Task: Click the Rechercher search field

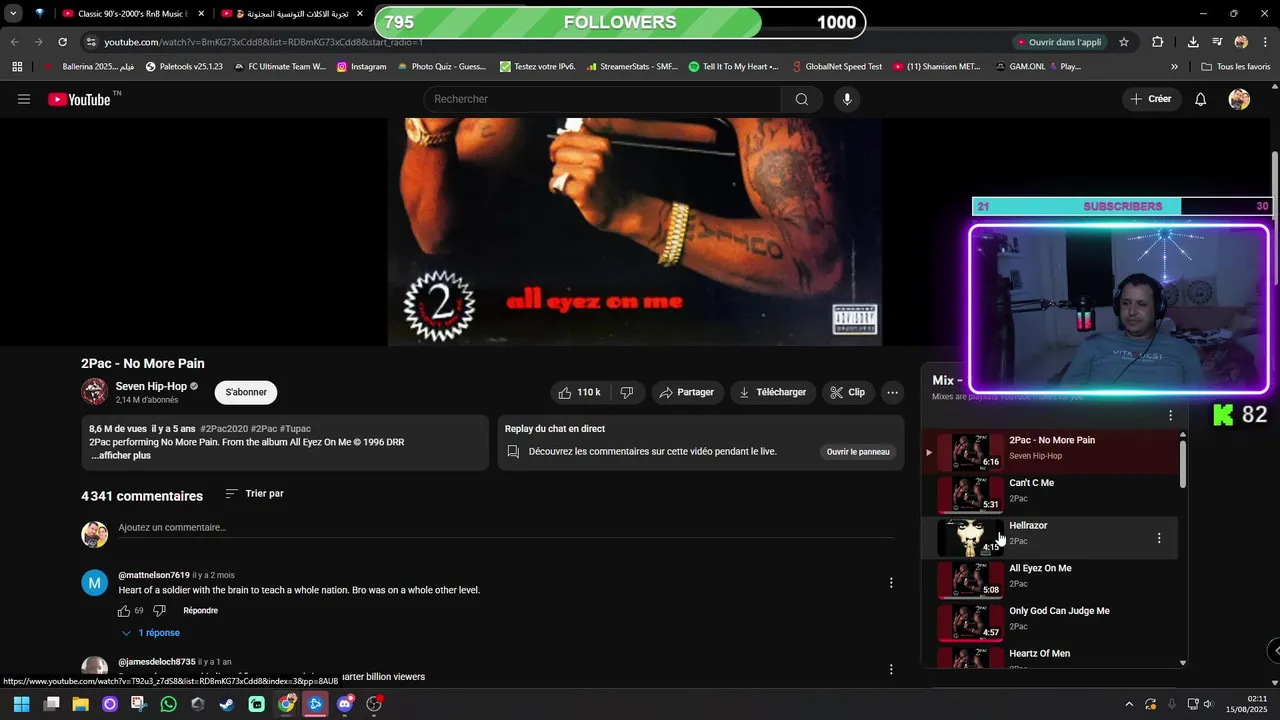Action: click(602, 99)
